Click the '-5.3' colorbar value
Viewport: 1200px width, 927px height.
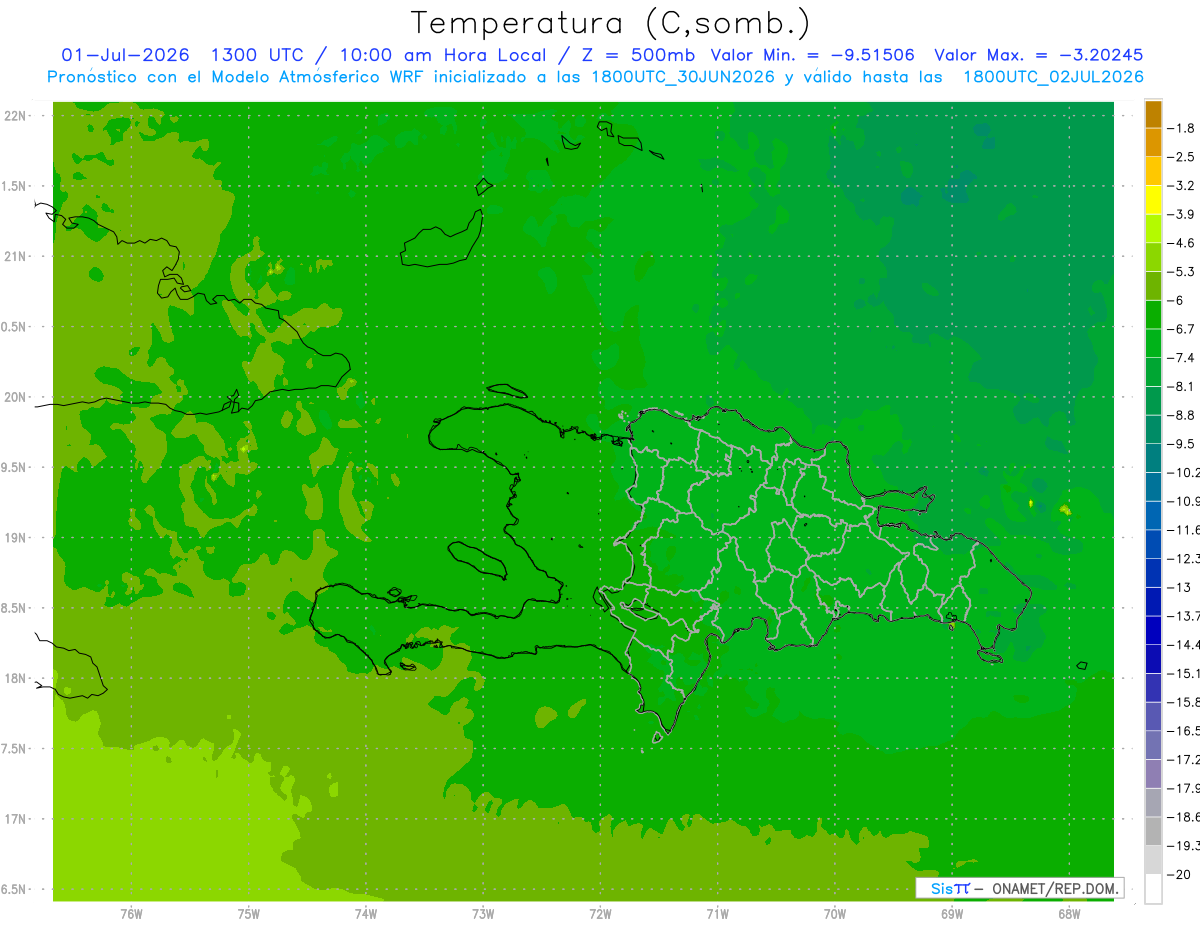point(1182,271)
